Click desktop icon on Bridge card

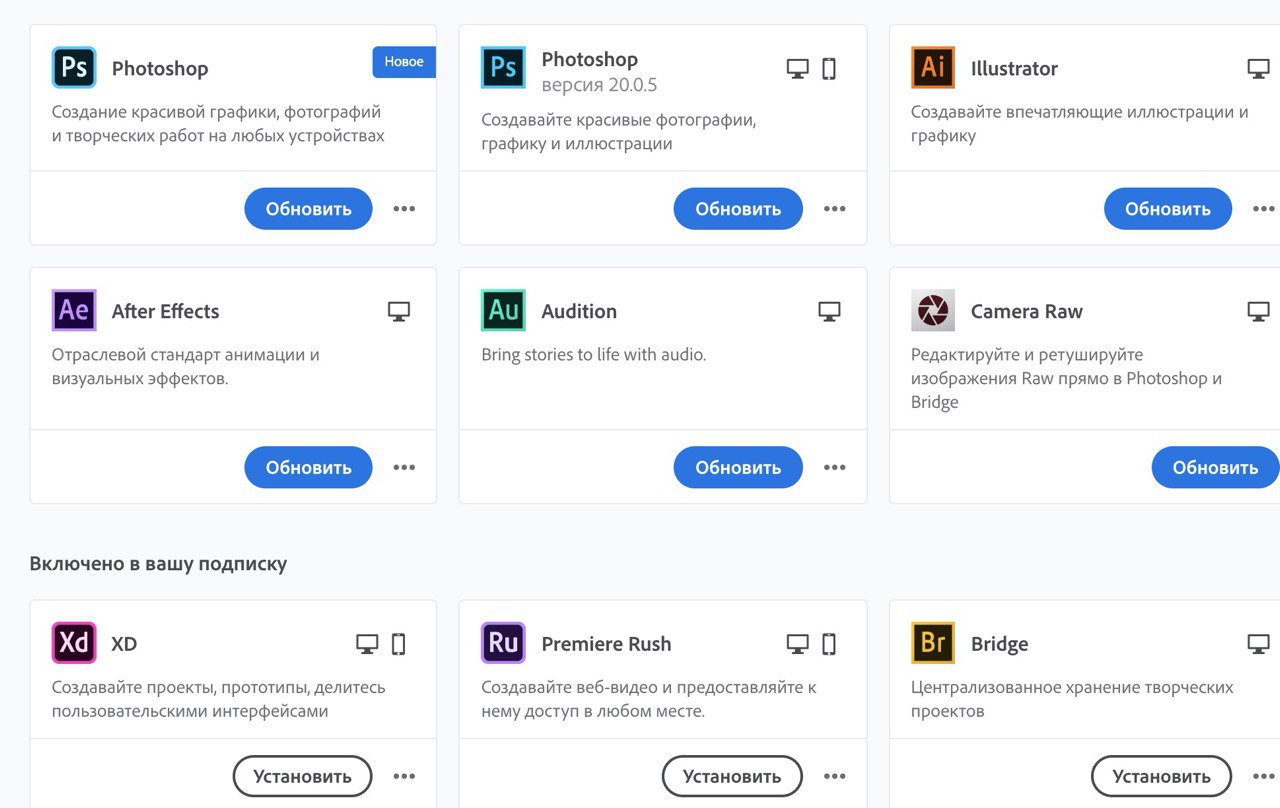click(x=1258, y=644)
